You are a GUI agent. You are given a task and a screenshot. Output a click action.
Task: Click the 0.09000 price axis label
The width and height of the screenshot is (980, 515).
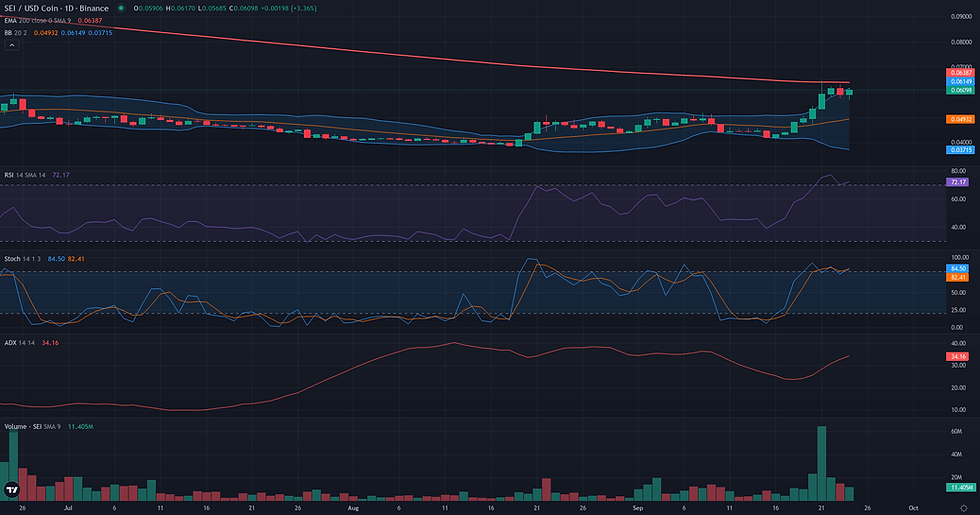point(961,17)
